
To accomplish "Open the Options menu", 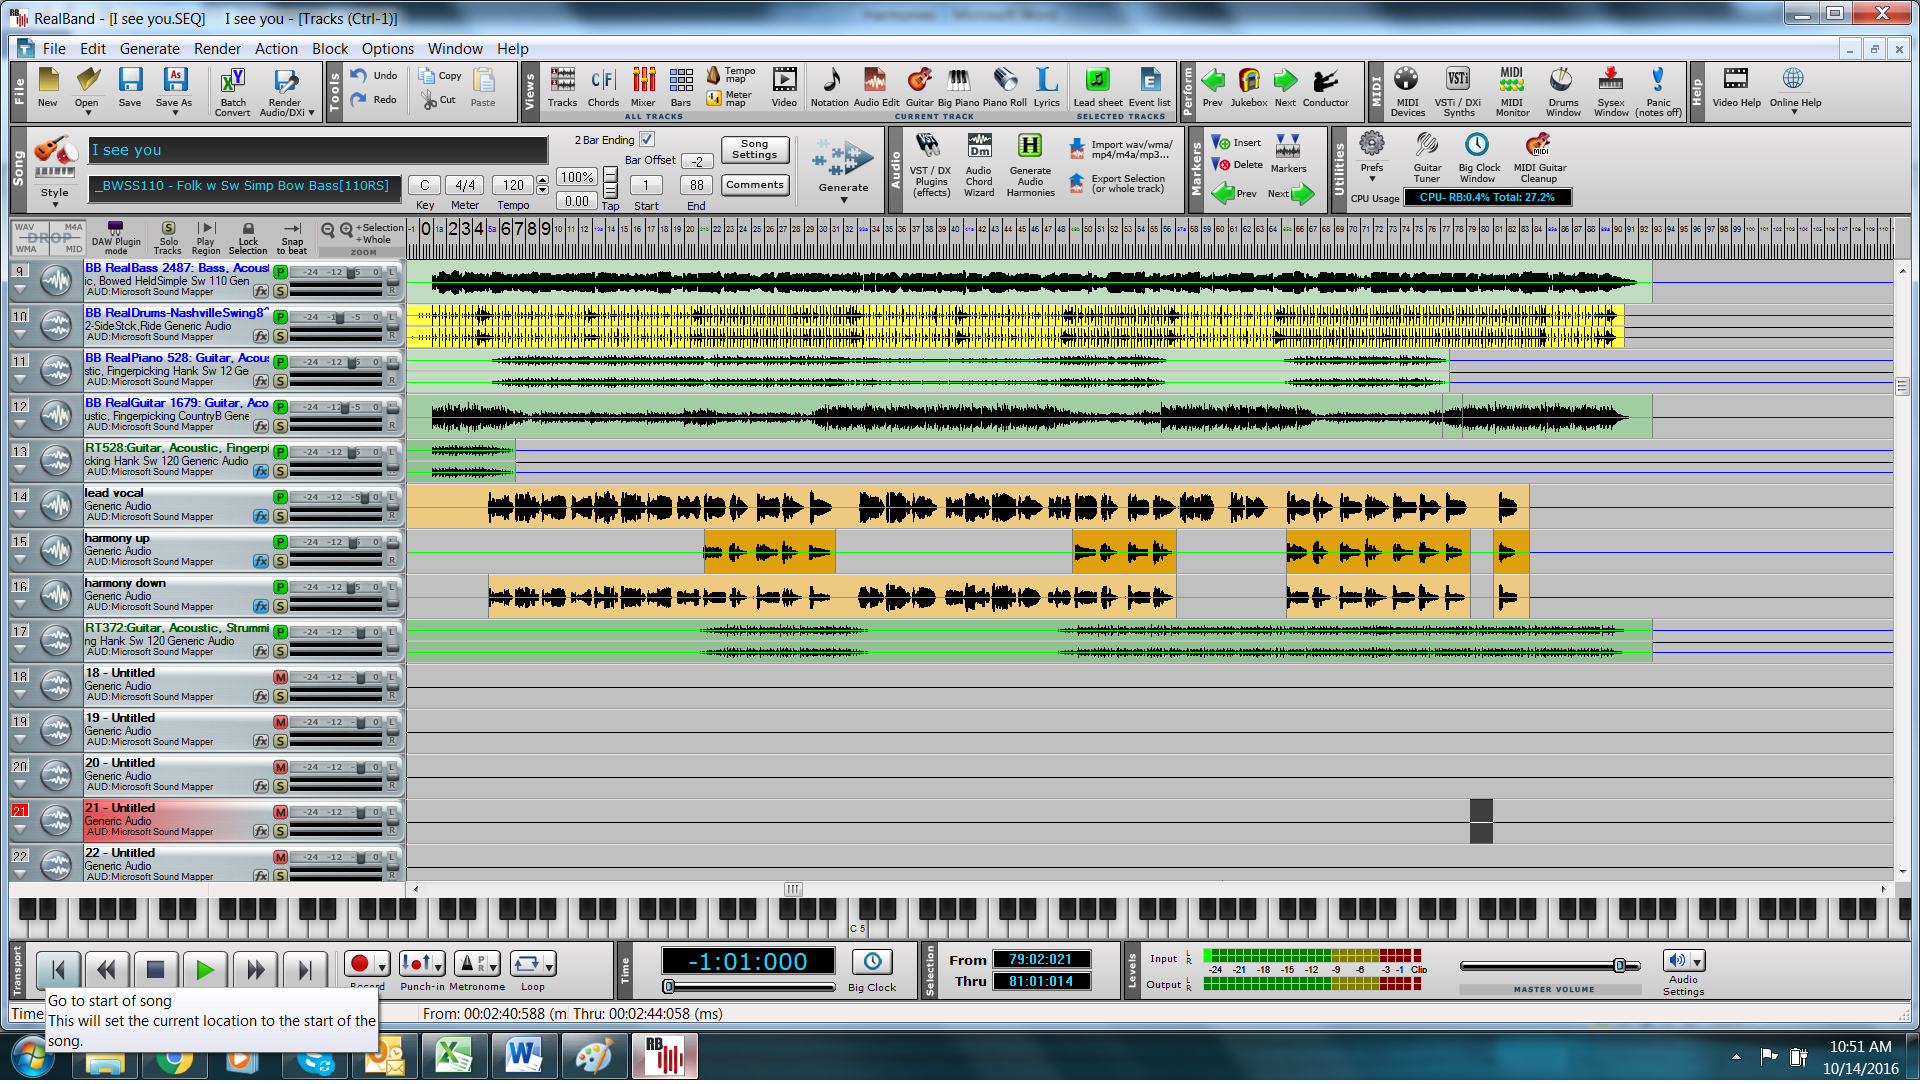I will [x=388, y=49].
